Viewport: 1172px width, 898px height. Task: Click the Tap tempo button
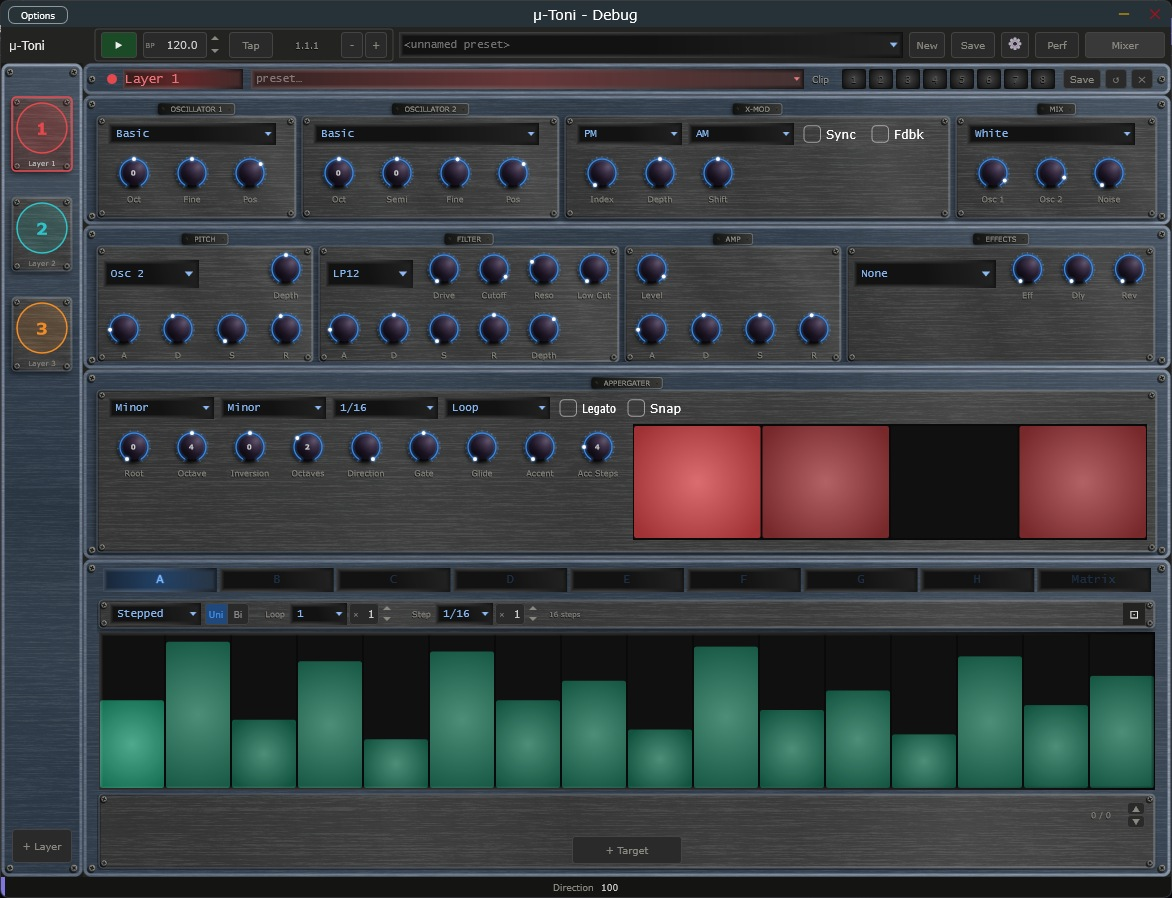[x=251, y=45]
